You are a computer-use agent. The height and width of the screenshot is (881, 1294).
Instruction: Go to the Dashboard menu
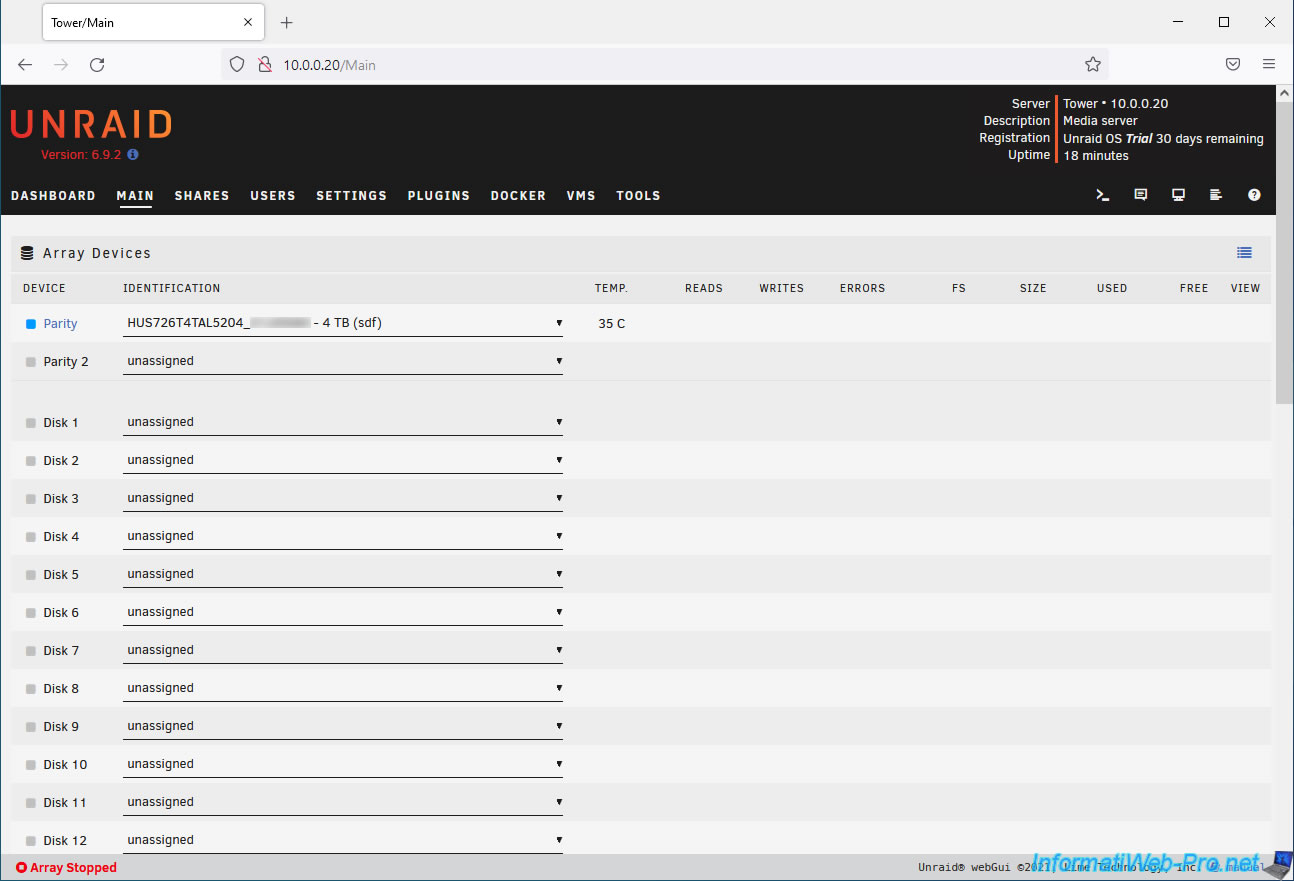[53, 196]
